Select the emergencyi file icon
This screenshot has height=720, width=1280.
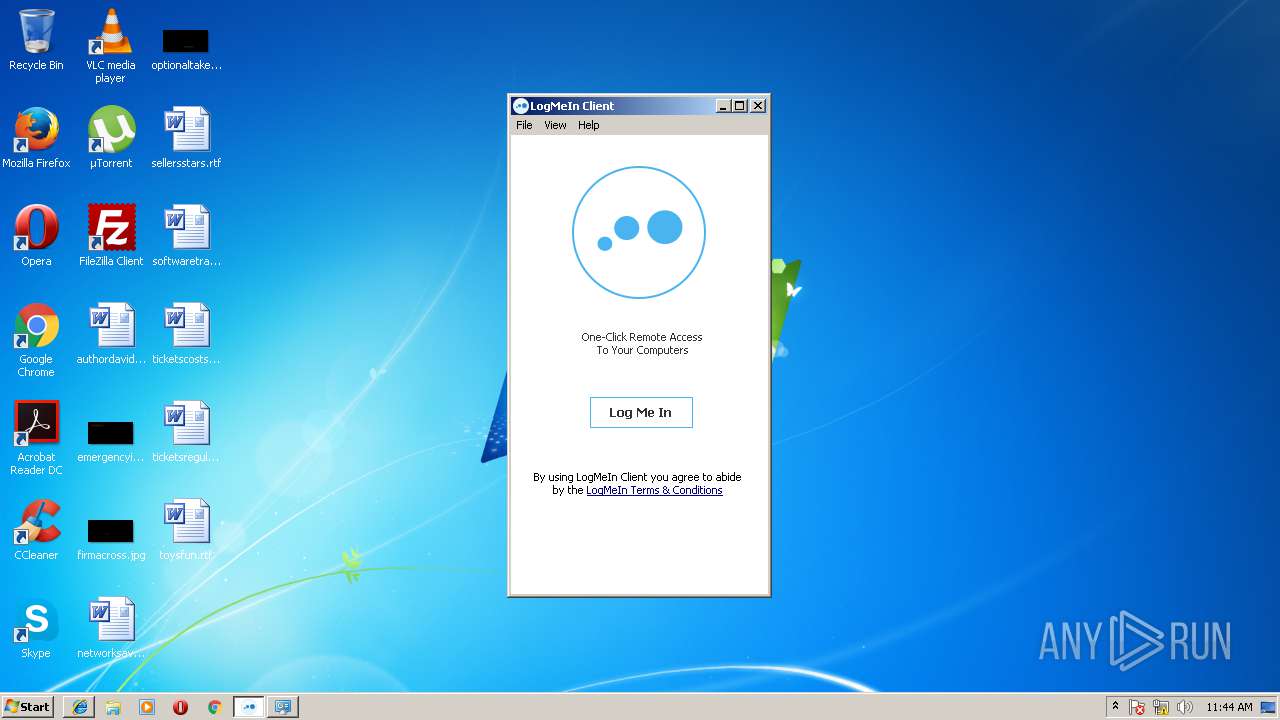[x=111, y=441]
